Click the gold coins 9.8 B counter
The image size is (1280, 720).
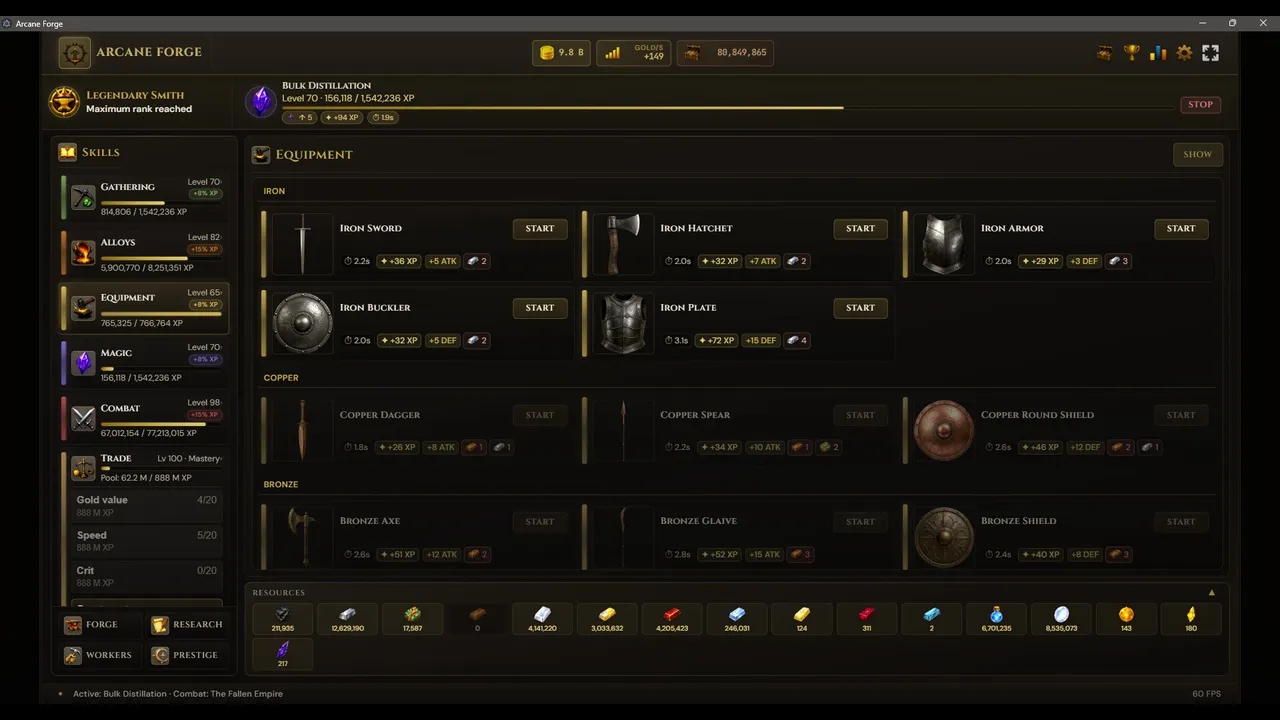pyautogui.click(x=561, y=53)
